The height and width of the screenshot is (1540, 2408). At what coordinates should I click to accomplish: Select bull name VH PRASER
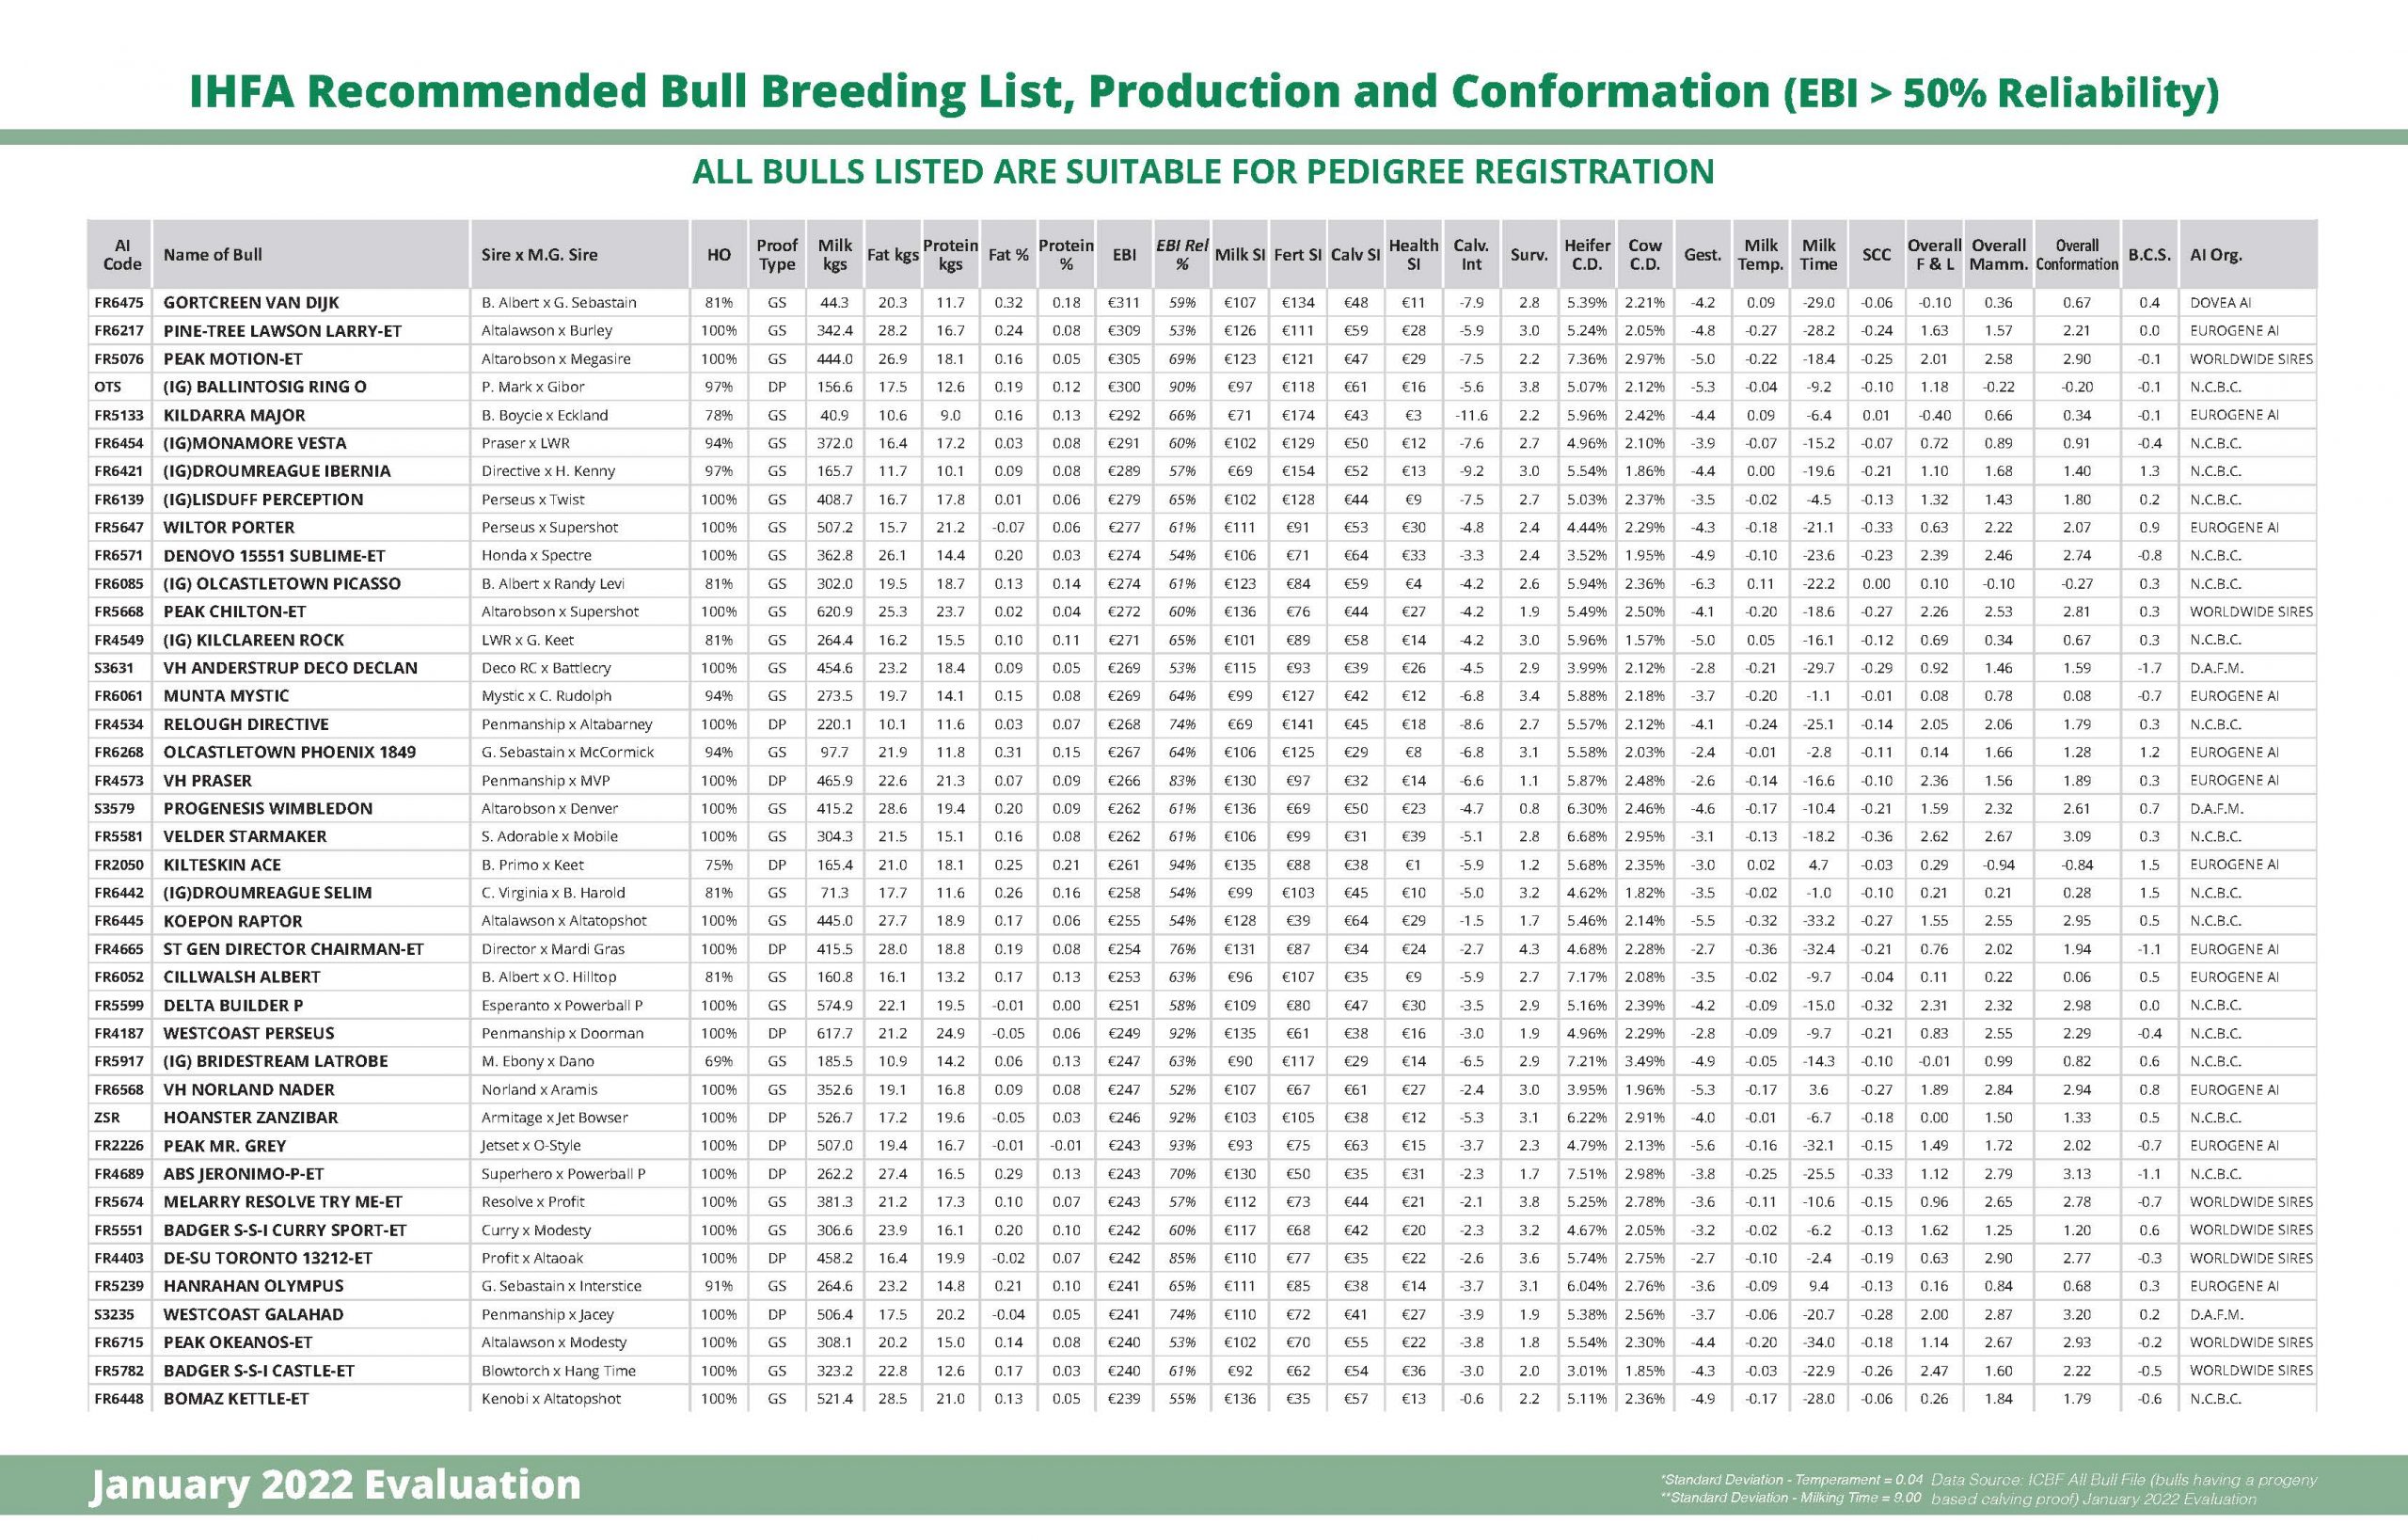point(207,780)
